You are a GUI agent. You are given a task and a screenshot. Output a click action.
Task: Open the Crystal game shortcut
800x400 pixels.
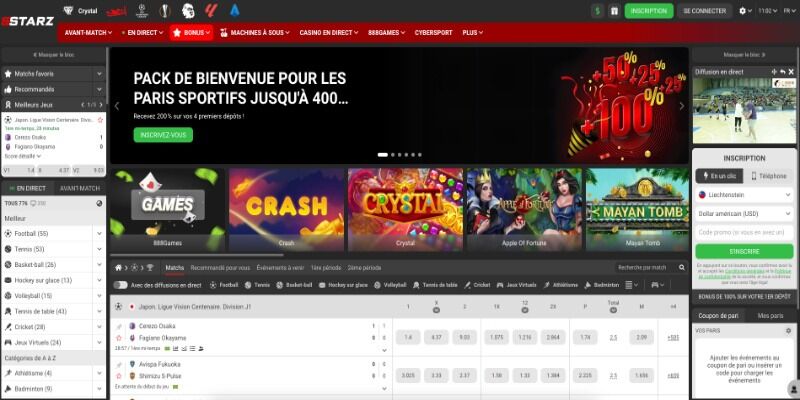(x=81, y=11)
